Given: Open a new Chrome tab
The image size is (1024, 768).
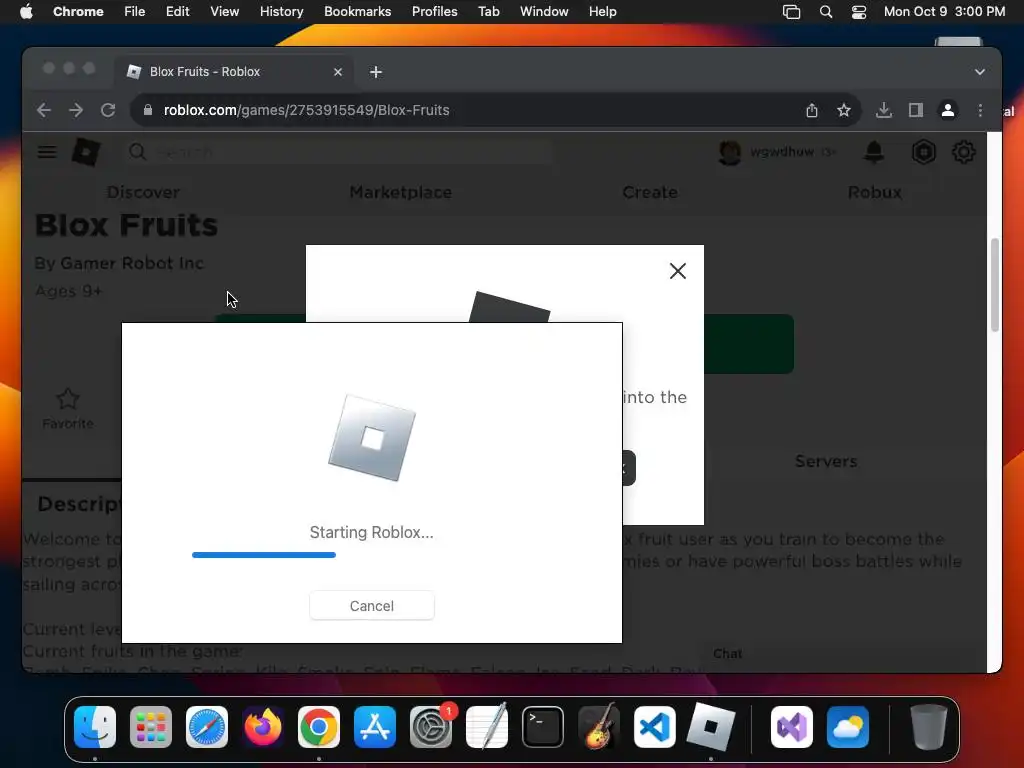Looking at the screenshot, I should tap(376, 72).
